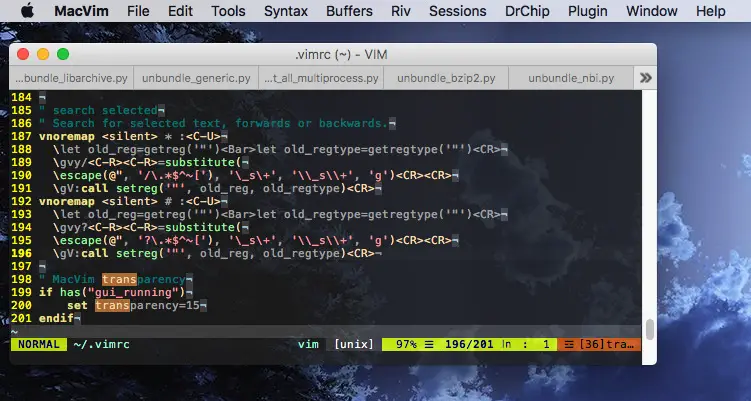The image size is (751, 401).
Task: Click 'call setreg' on line 196
Action: coord(119,253)
